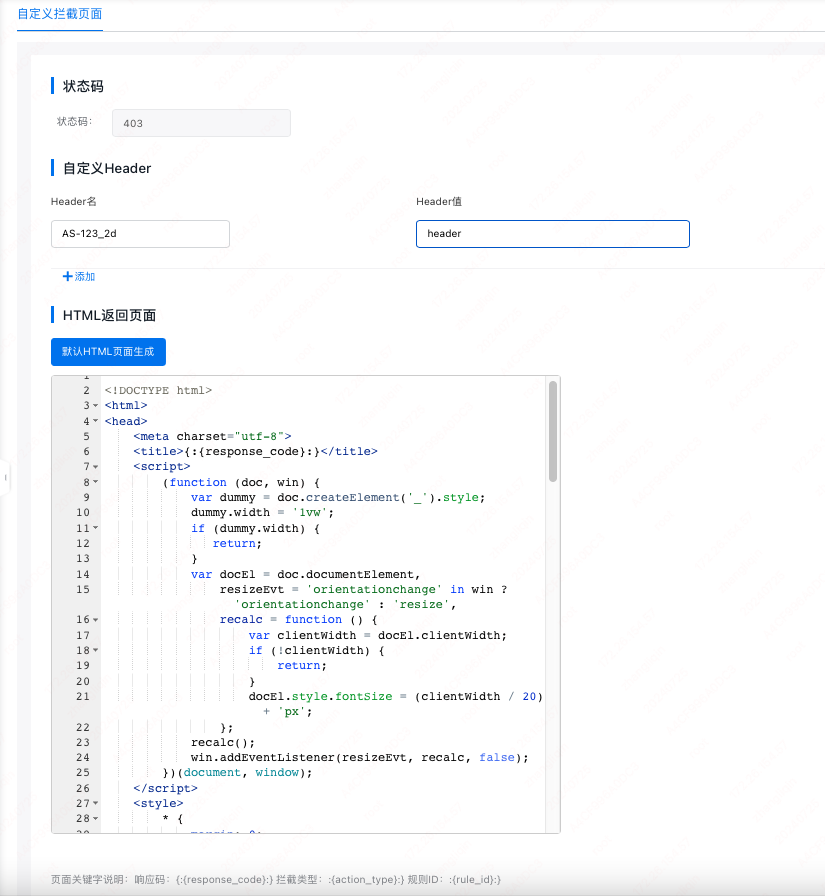The height and width of the screenshot is (896, 825).
Task: Click 'var dummy' line in editor
Action: (338, 498)
